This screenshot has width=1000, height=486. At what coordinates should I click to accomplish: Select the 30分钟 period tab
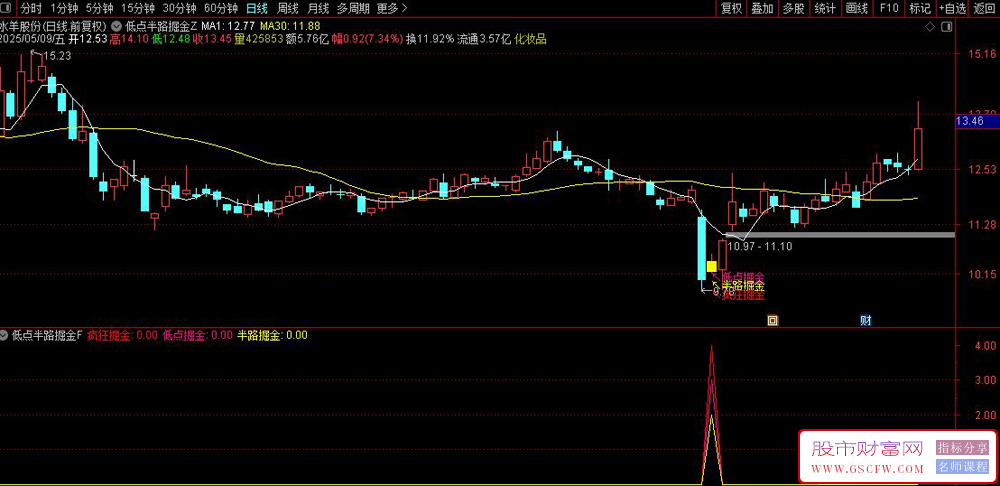pyautogui.click(x=179, y=8)
